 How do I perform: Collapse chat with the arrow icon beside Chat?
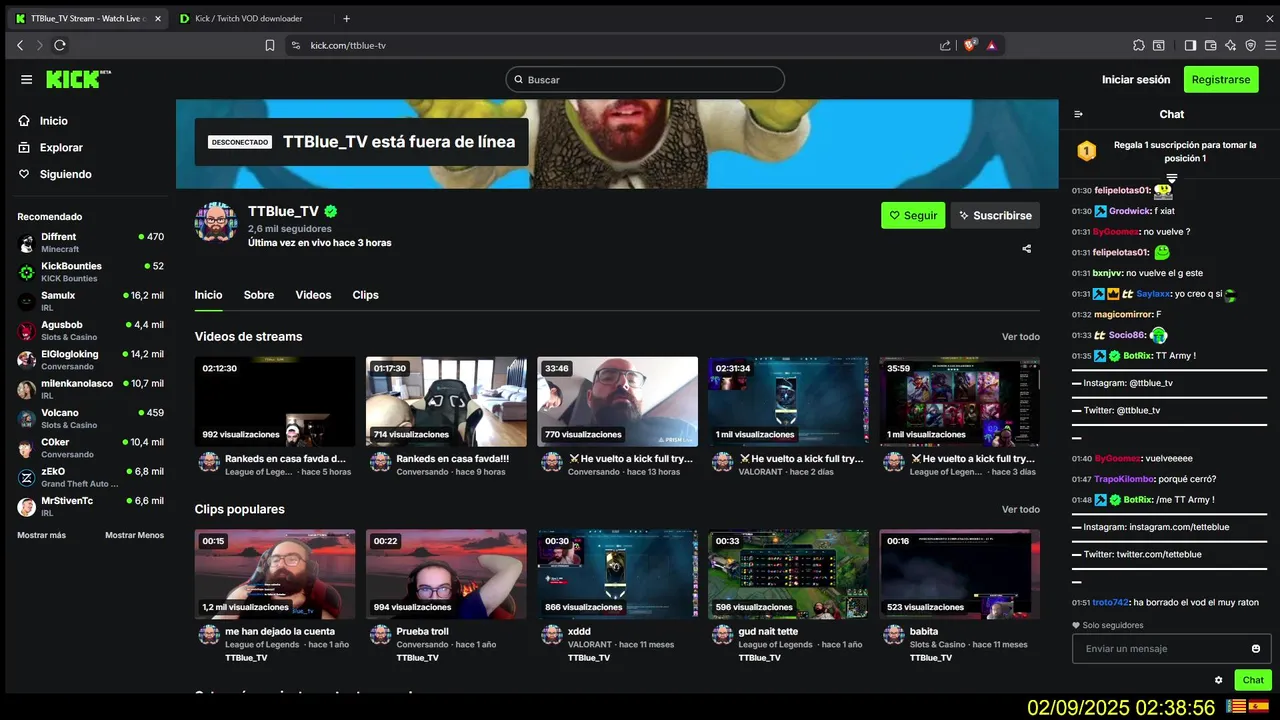click(1078, 114)
